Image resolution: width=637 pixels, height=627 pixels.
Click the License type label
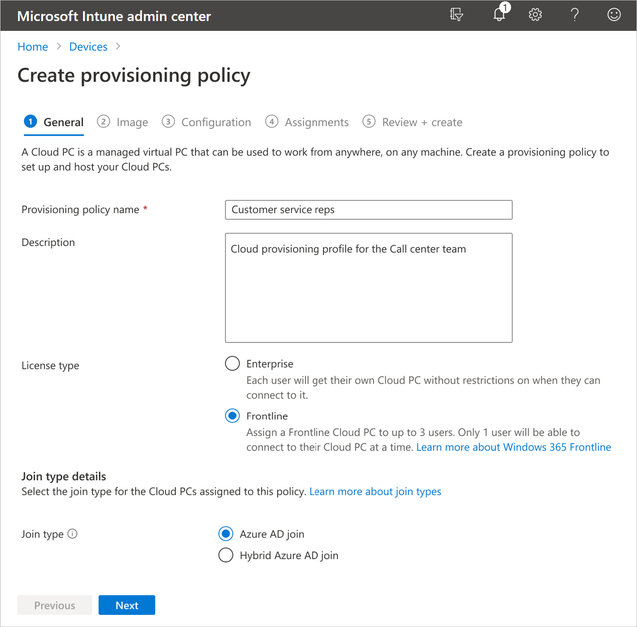coord(50,365)
